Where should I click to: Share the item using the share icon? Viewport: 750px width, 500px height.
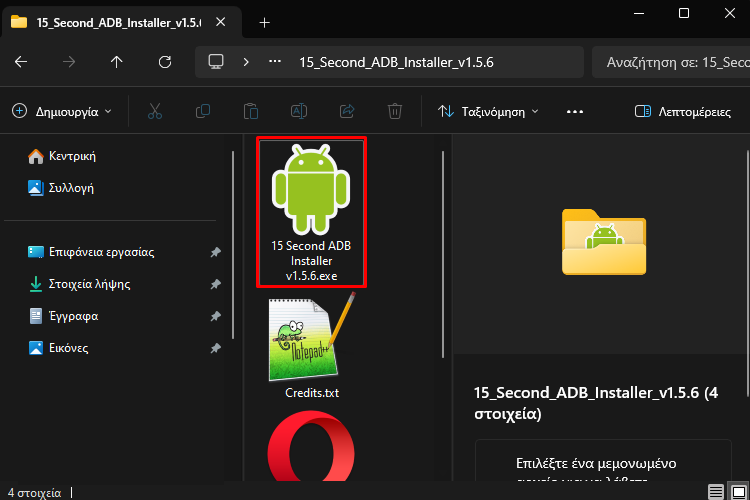click(x=347, y=111)
